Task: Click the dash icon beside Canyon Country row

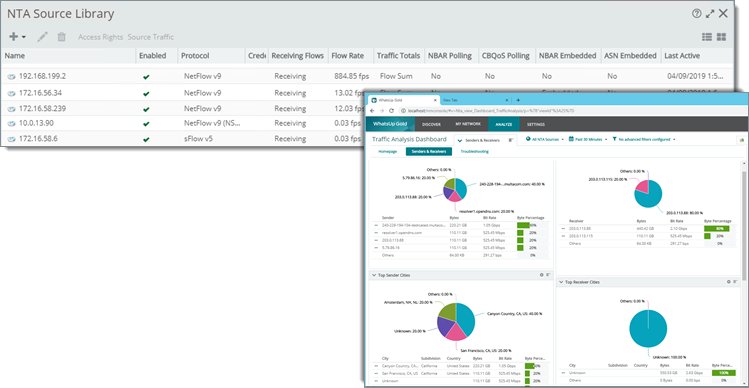Action: [x=376, y=366]
